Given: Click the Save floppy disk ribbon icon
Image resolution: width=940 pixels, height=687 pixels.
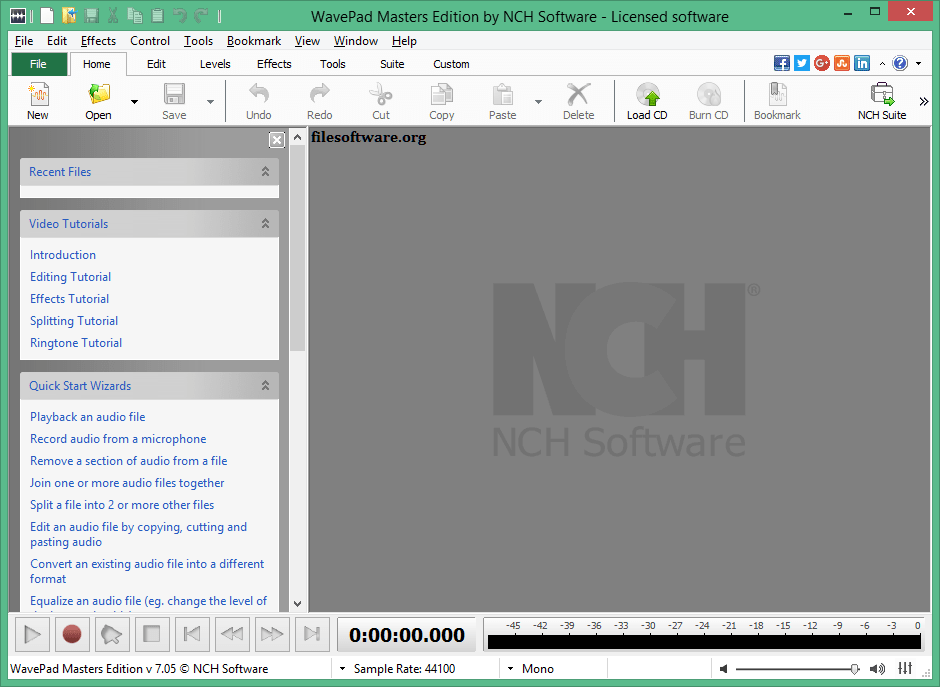Looking at the screenshot, I should click(x=174, y=95).
